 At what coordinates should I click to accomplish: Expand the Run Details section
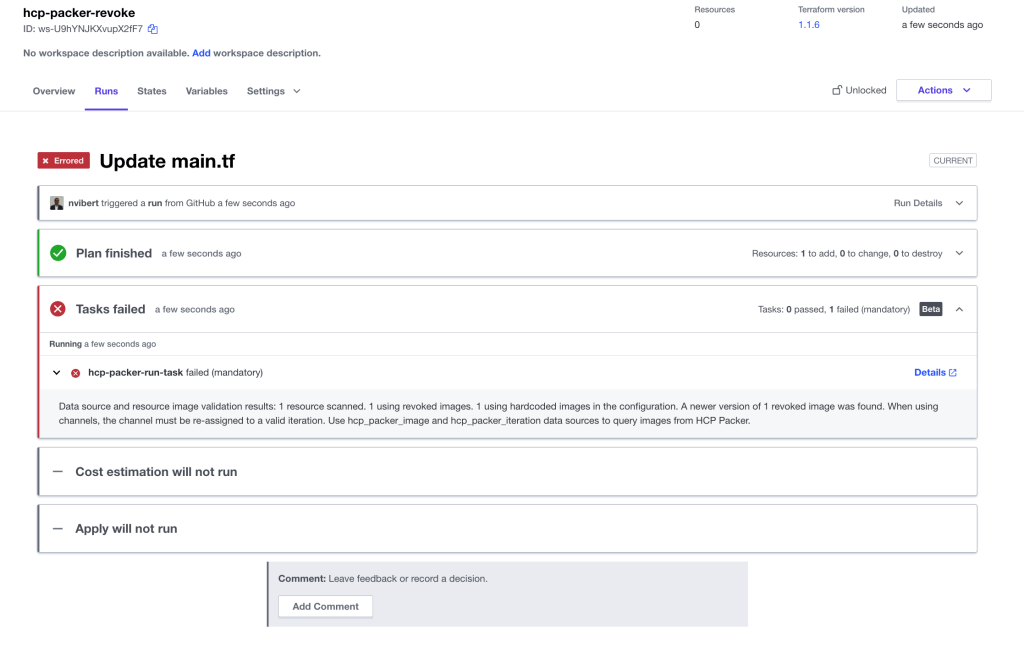(959, 203)
